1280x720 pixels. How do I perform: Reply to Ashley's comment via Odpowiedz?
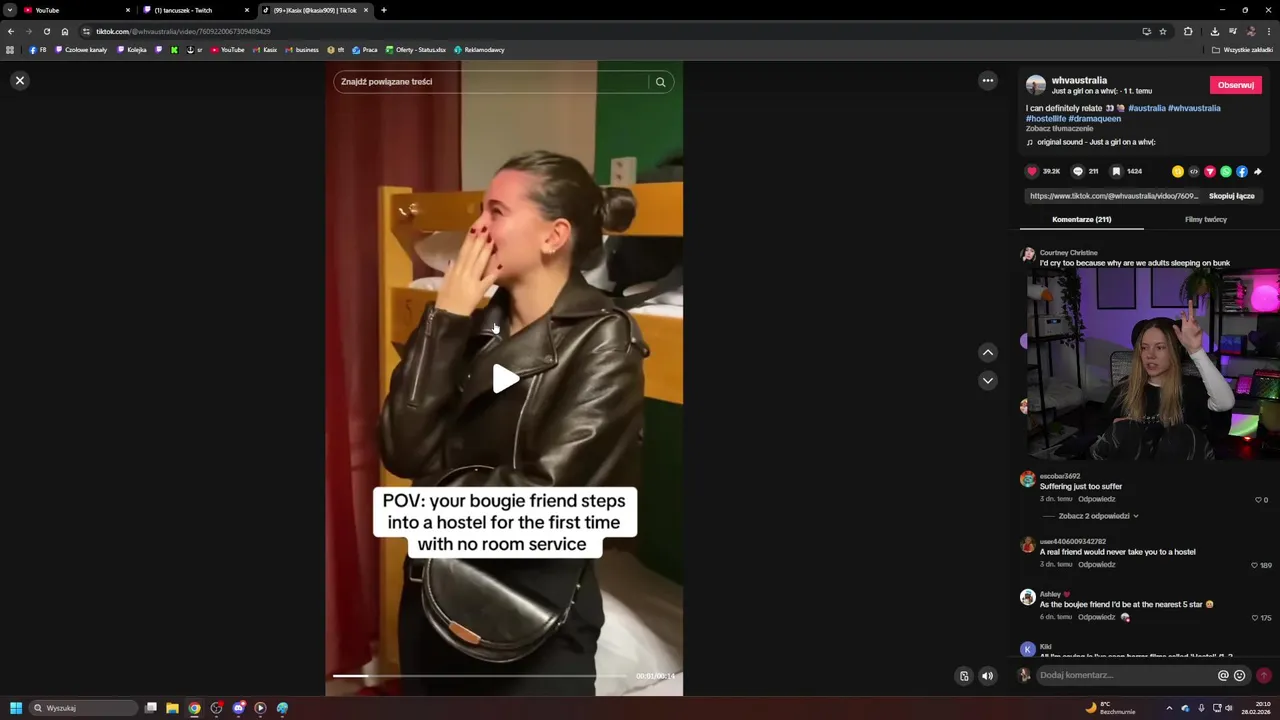click(1096, 617)
